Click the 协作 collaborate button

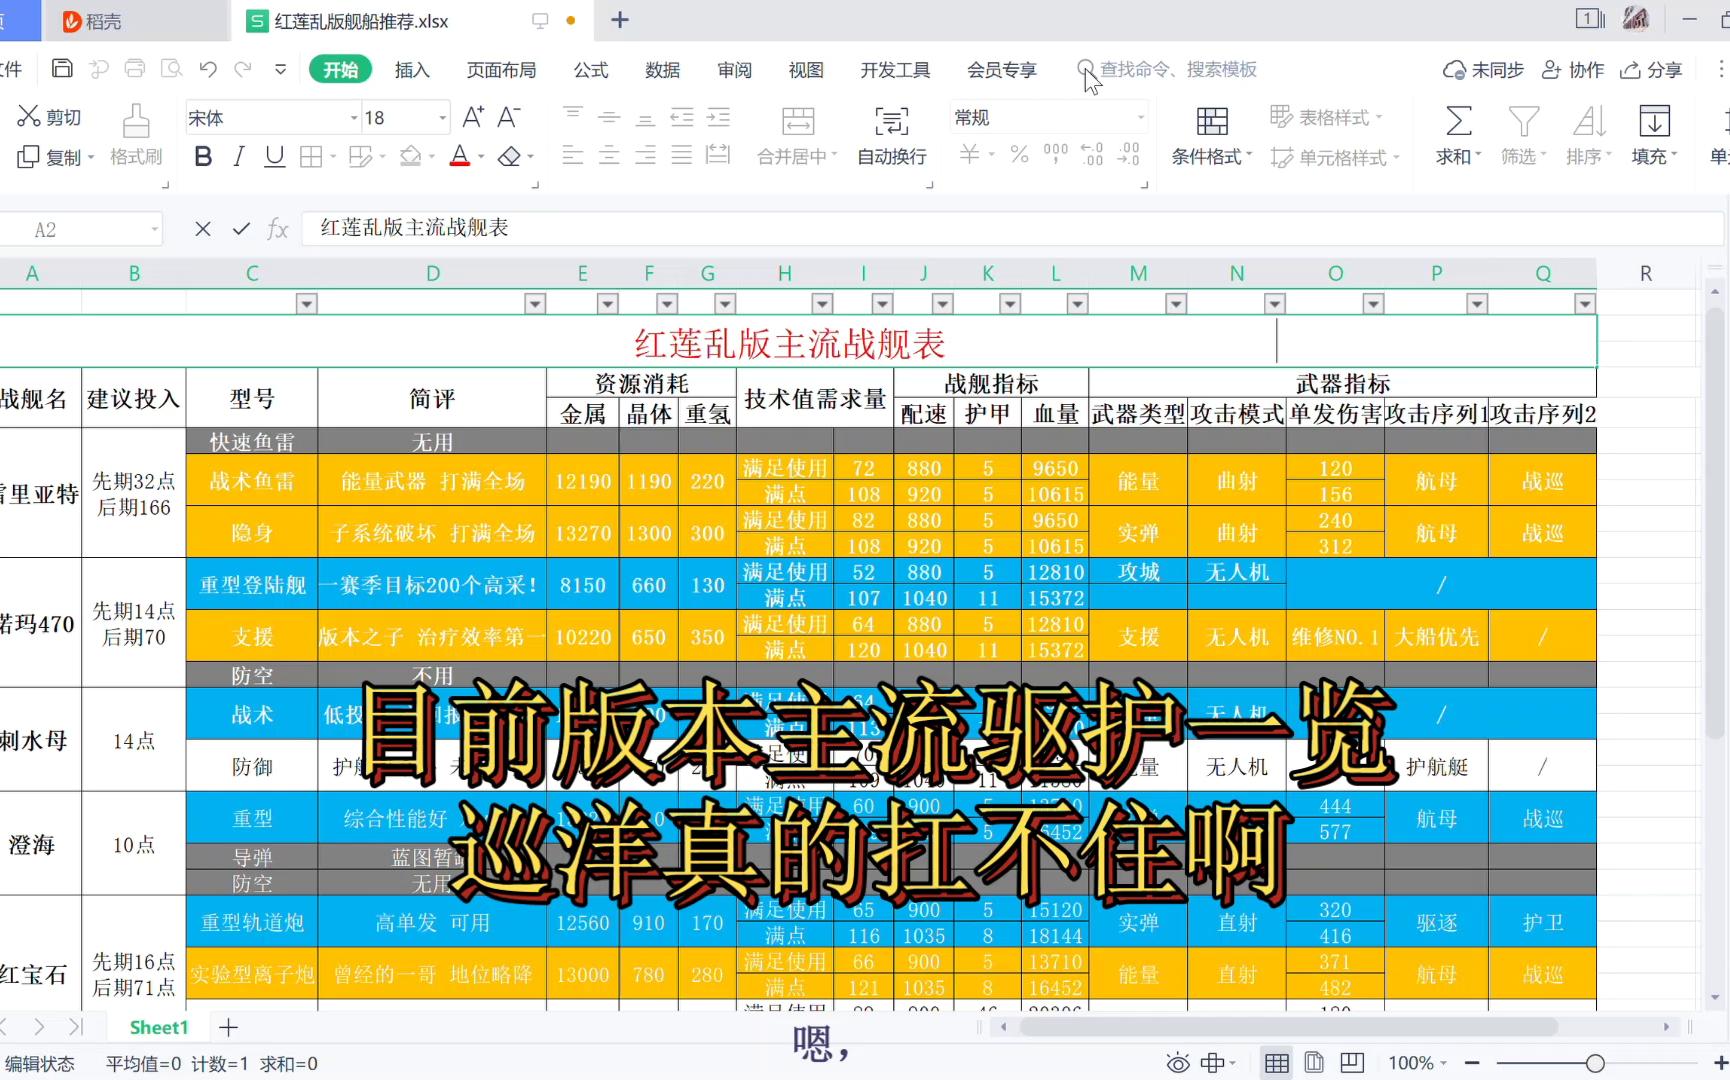pos(1573,69)
